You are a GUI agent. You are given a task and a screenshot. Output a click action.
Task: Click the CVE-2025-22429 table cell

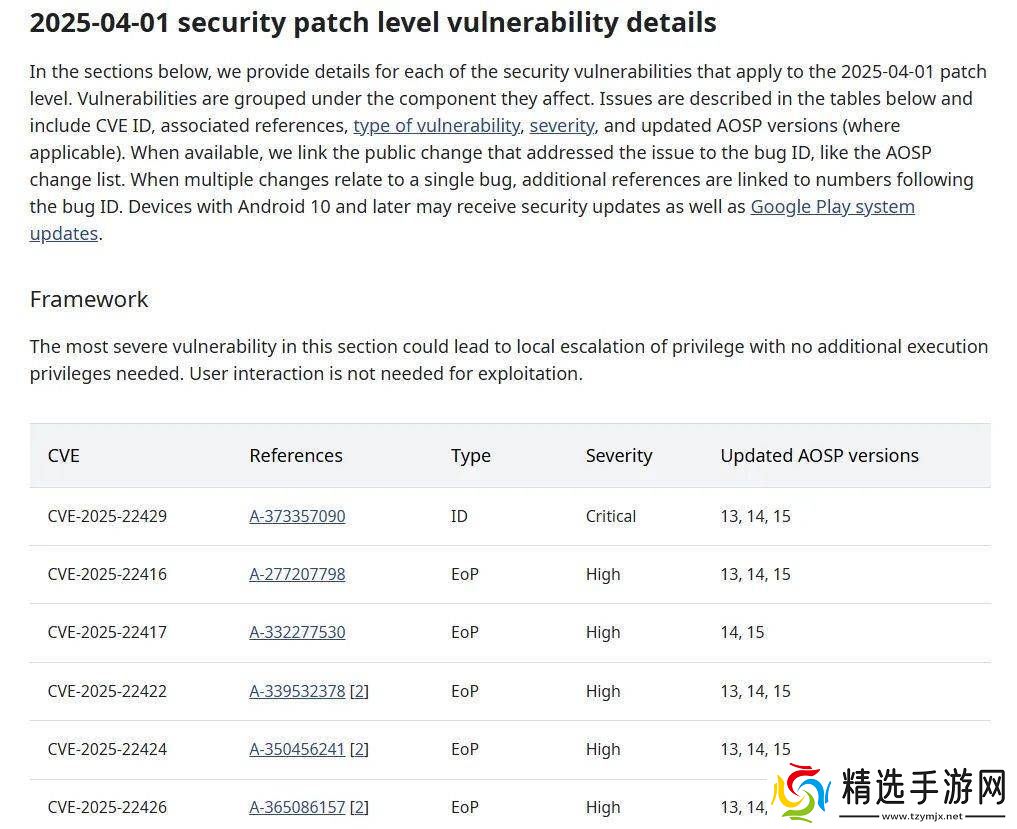(107, 517)
